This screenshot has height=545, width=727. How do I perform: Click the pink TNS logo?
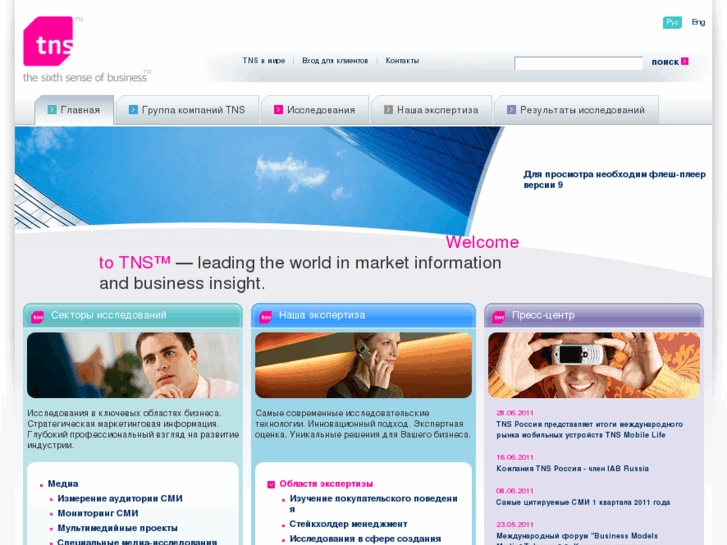point(48,41)
